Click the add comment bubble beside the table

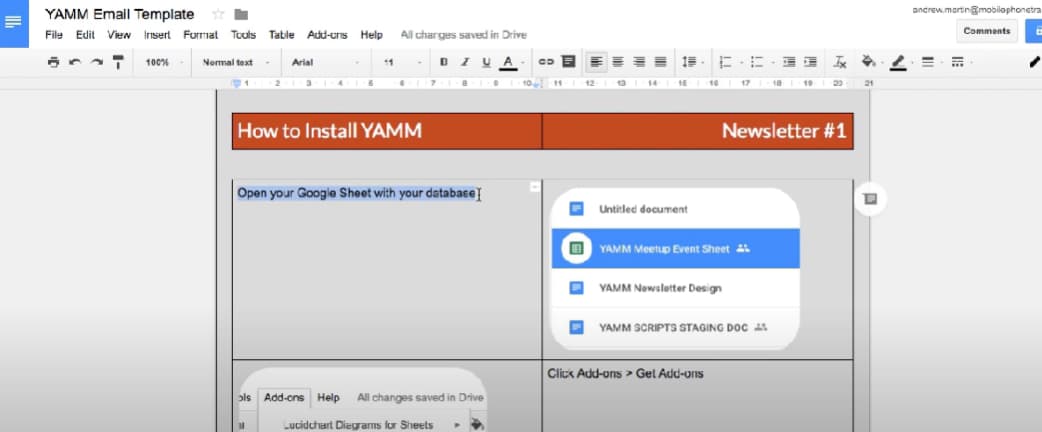click(870, 199)
